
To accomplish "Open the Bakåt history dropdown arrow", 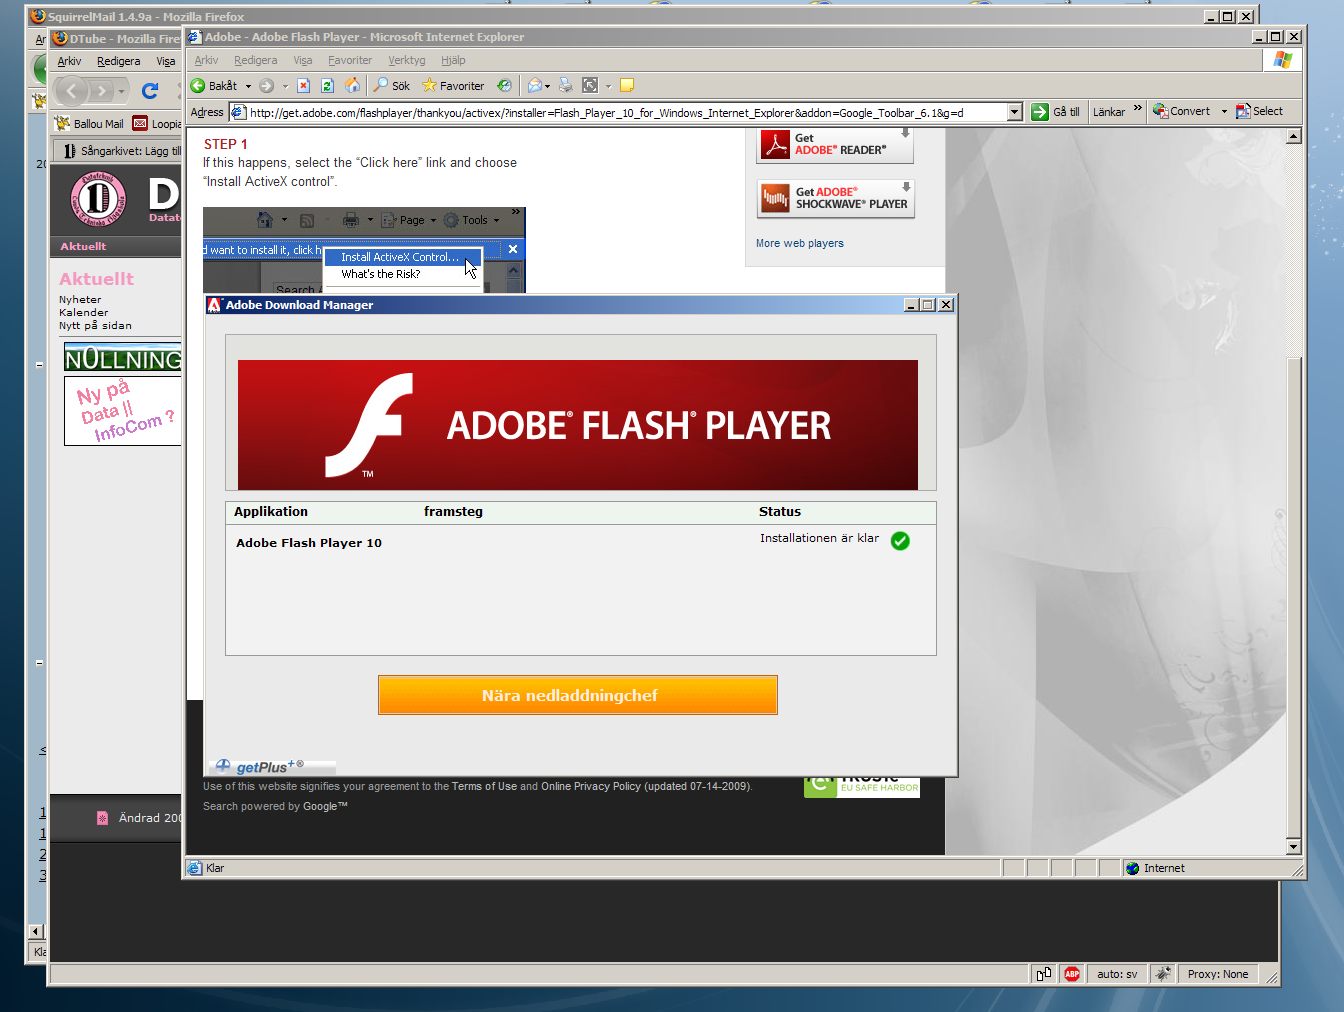I will (248, 86).
